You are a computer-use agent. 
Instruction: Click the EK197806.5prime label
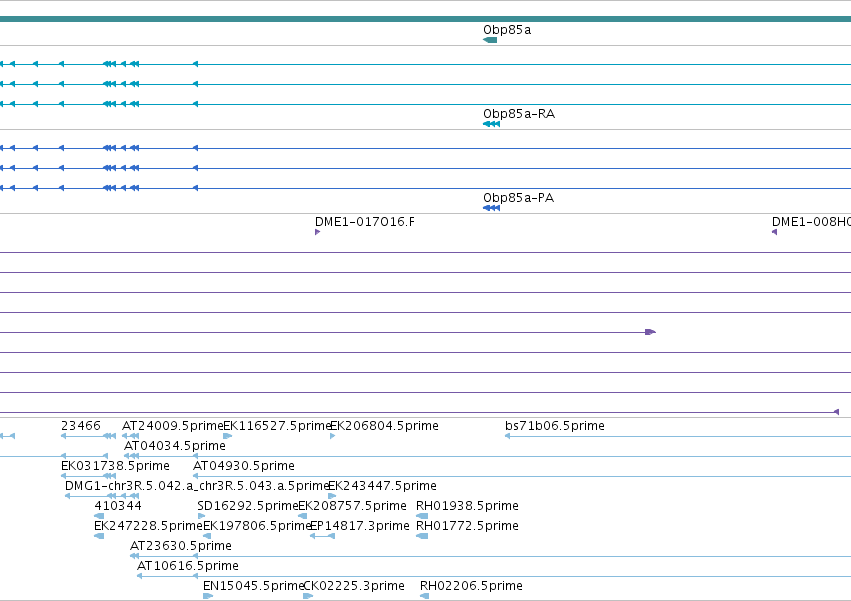(257, 526)
